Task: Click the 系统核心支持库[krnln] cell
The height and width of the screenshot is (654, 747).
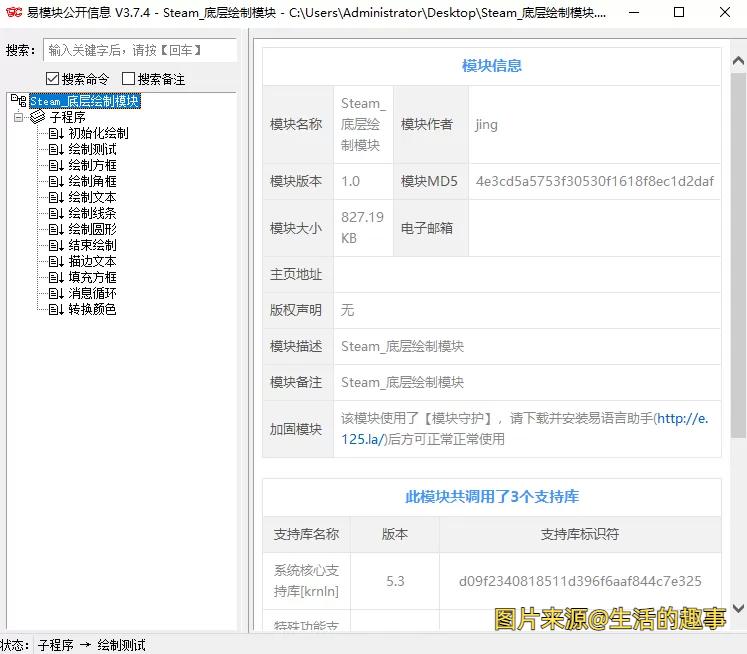Action: coord(306,581)
